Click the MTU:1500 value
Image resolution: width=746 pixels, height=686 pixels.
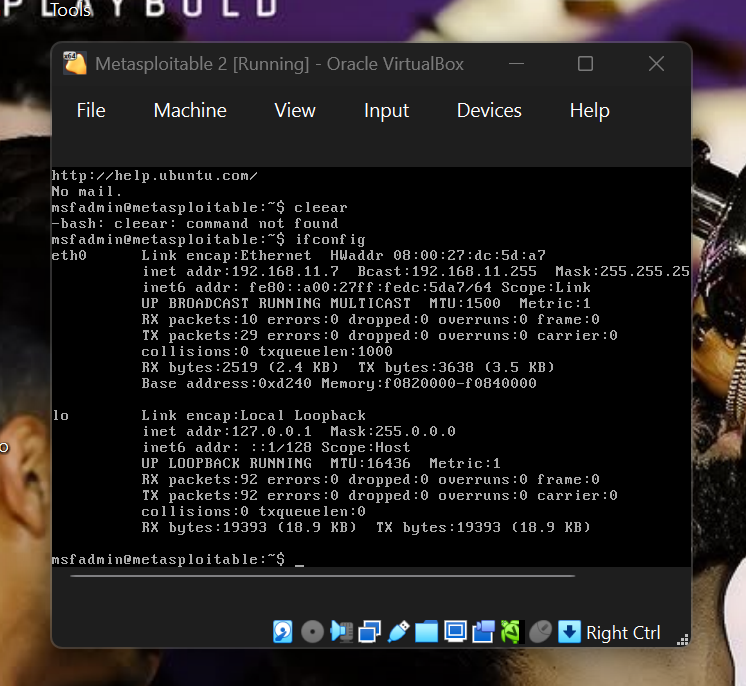pos(465,303)
